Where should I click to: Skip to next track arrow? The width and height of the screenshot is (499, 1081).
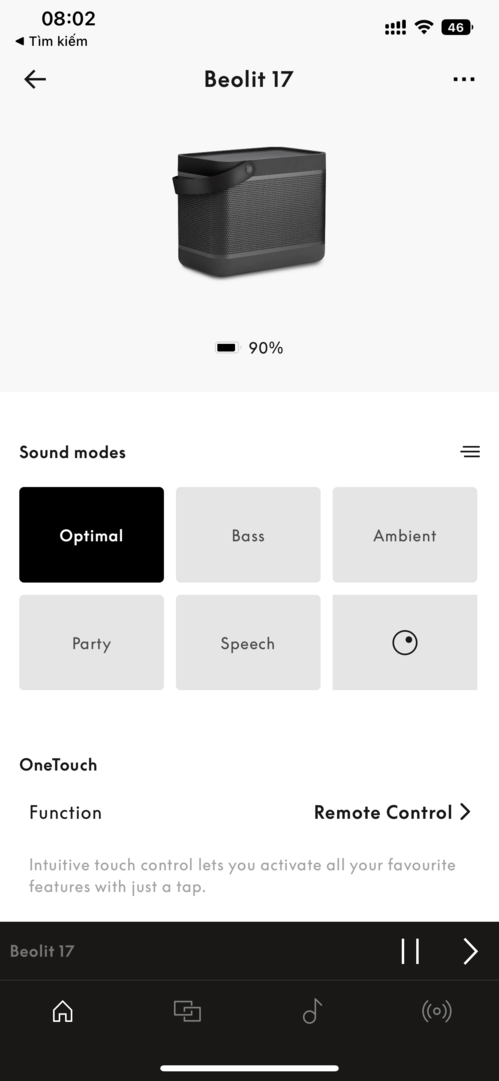[470, 951]
